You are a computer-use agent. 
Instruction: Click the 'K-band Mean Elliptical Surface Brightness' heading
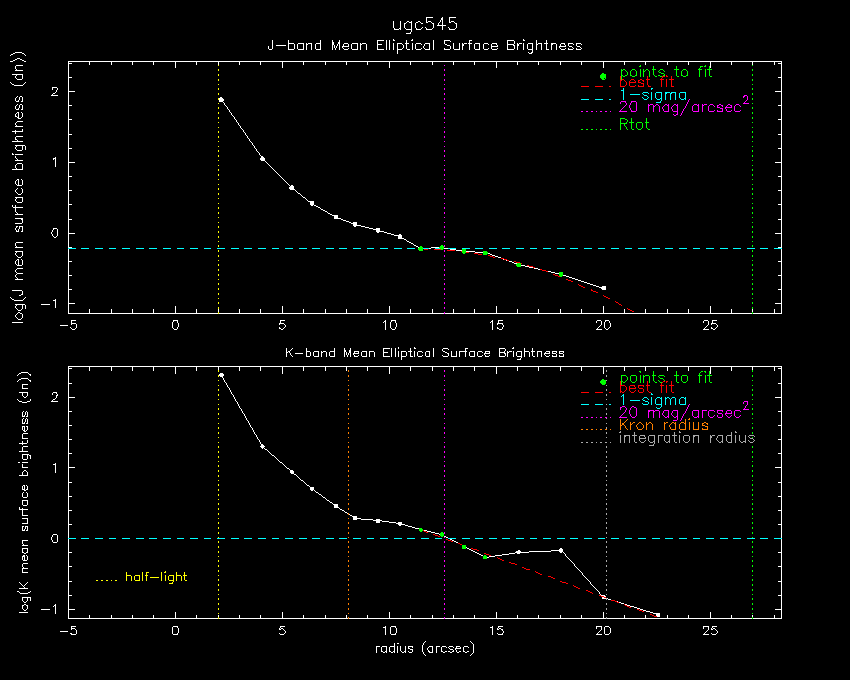tap(424, 353)
